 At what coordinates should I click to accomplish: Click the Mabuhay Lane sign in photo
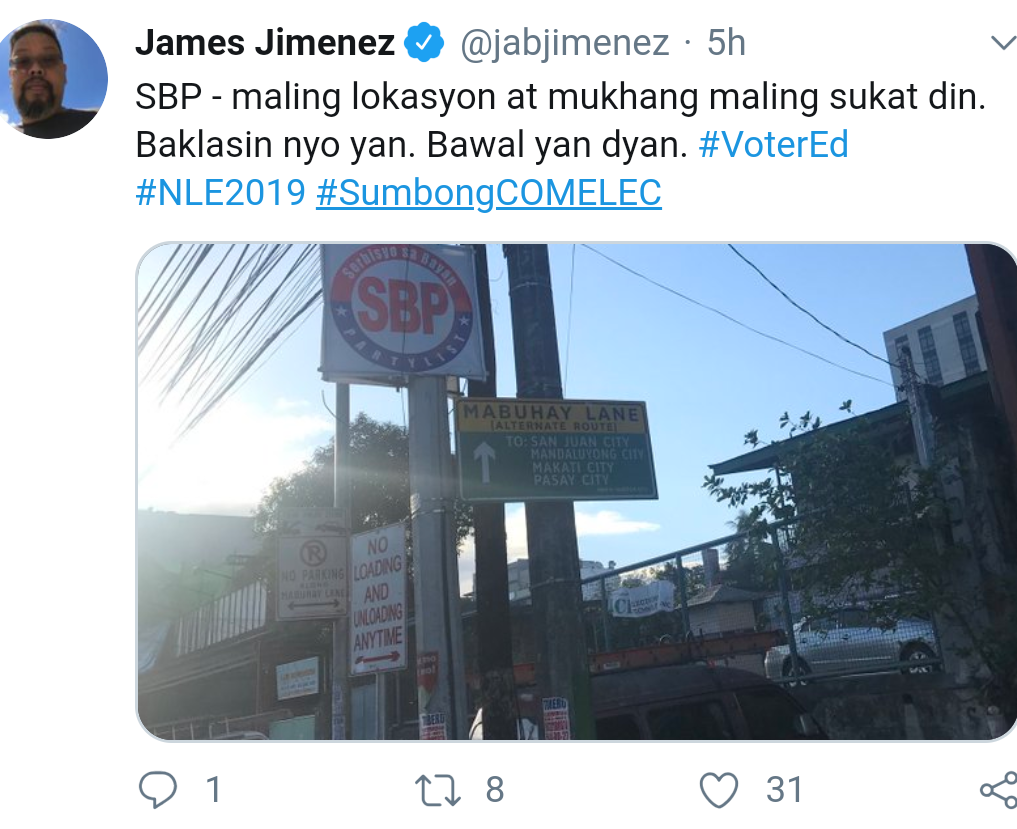[556, 449]
